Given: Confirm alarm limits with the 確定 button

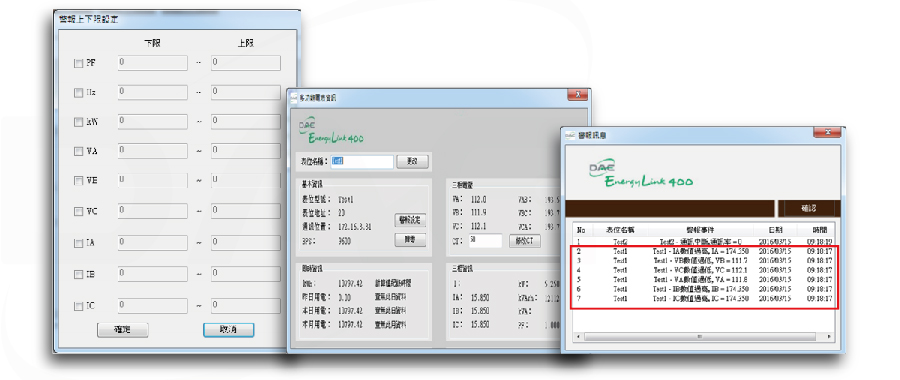Looking at the screenshot, I should 123,330.
